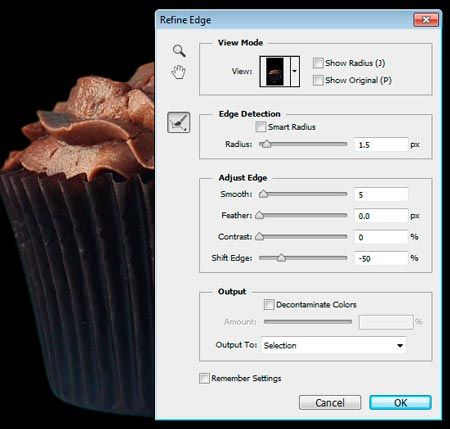Adjust the Feather slider handle

(259, 215)
